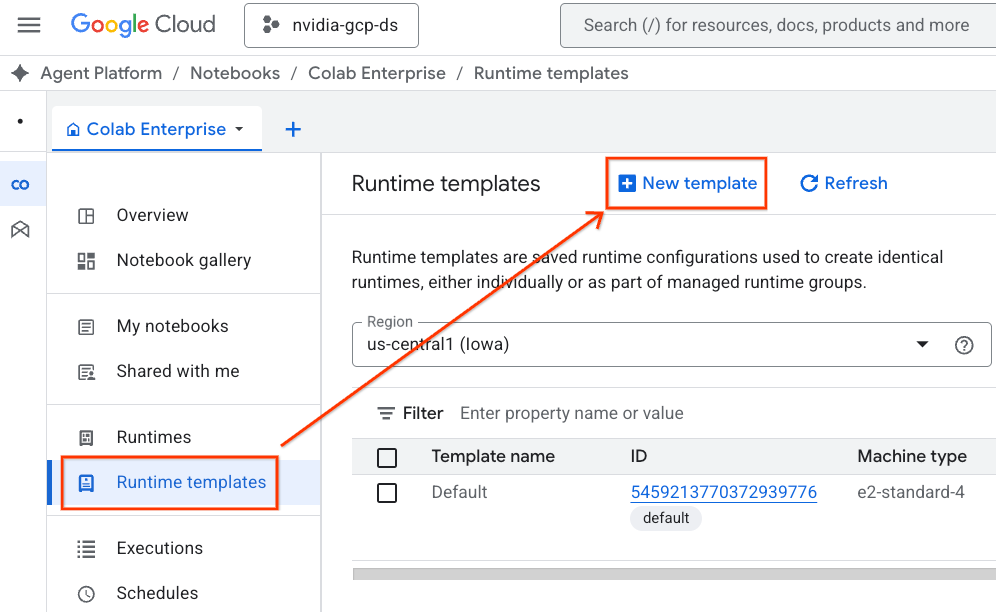The width and height of the screenshot is (996, 612).
Task: Open template ID 5459213770372939776 link
Action: pos(723,493)
